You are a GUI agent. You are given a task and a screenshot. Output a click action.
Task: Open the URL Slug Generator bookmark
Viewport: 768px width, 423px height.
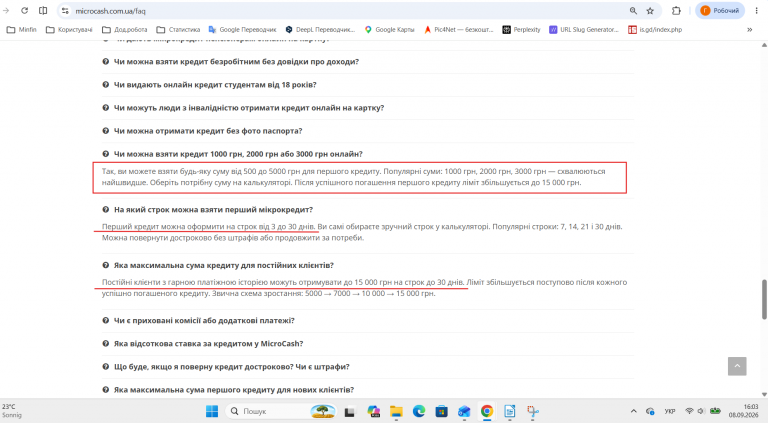pos(584,30)
